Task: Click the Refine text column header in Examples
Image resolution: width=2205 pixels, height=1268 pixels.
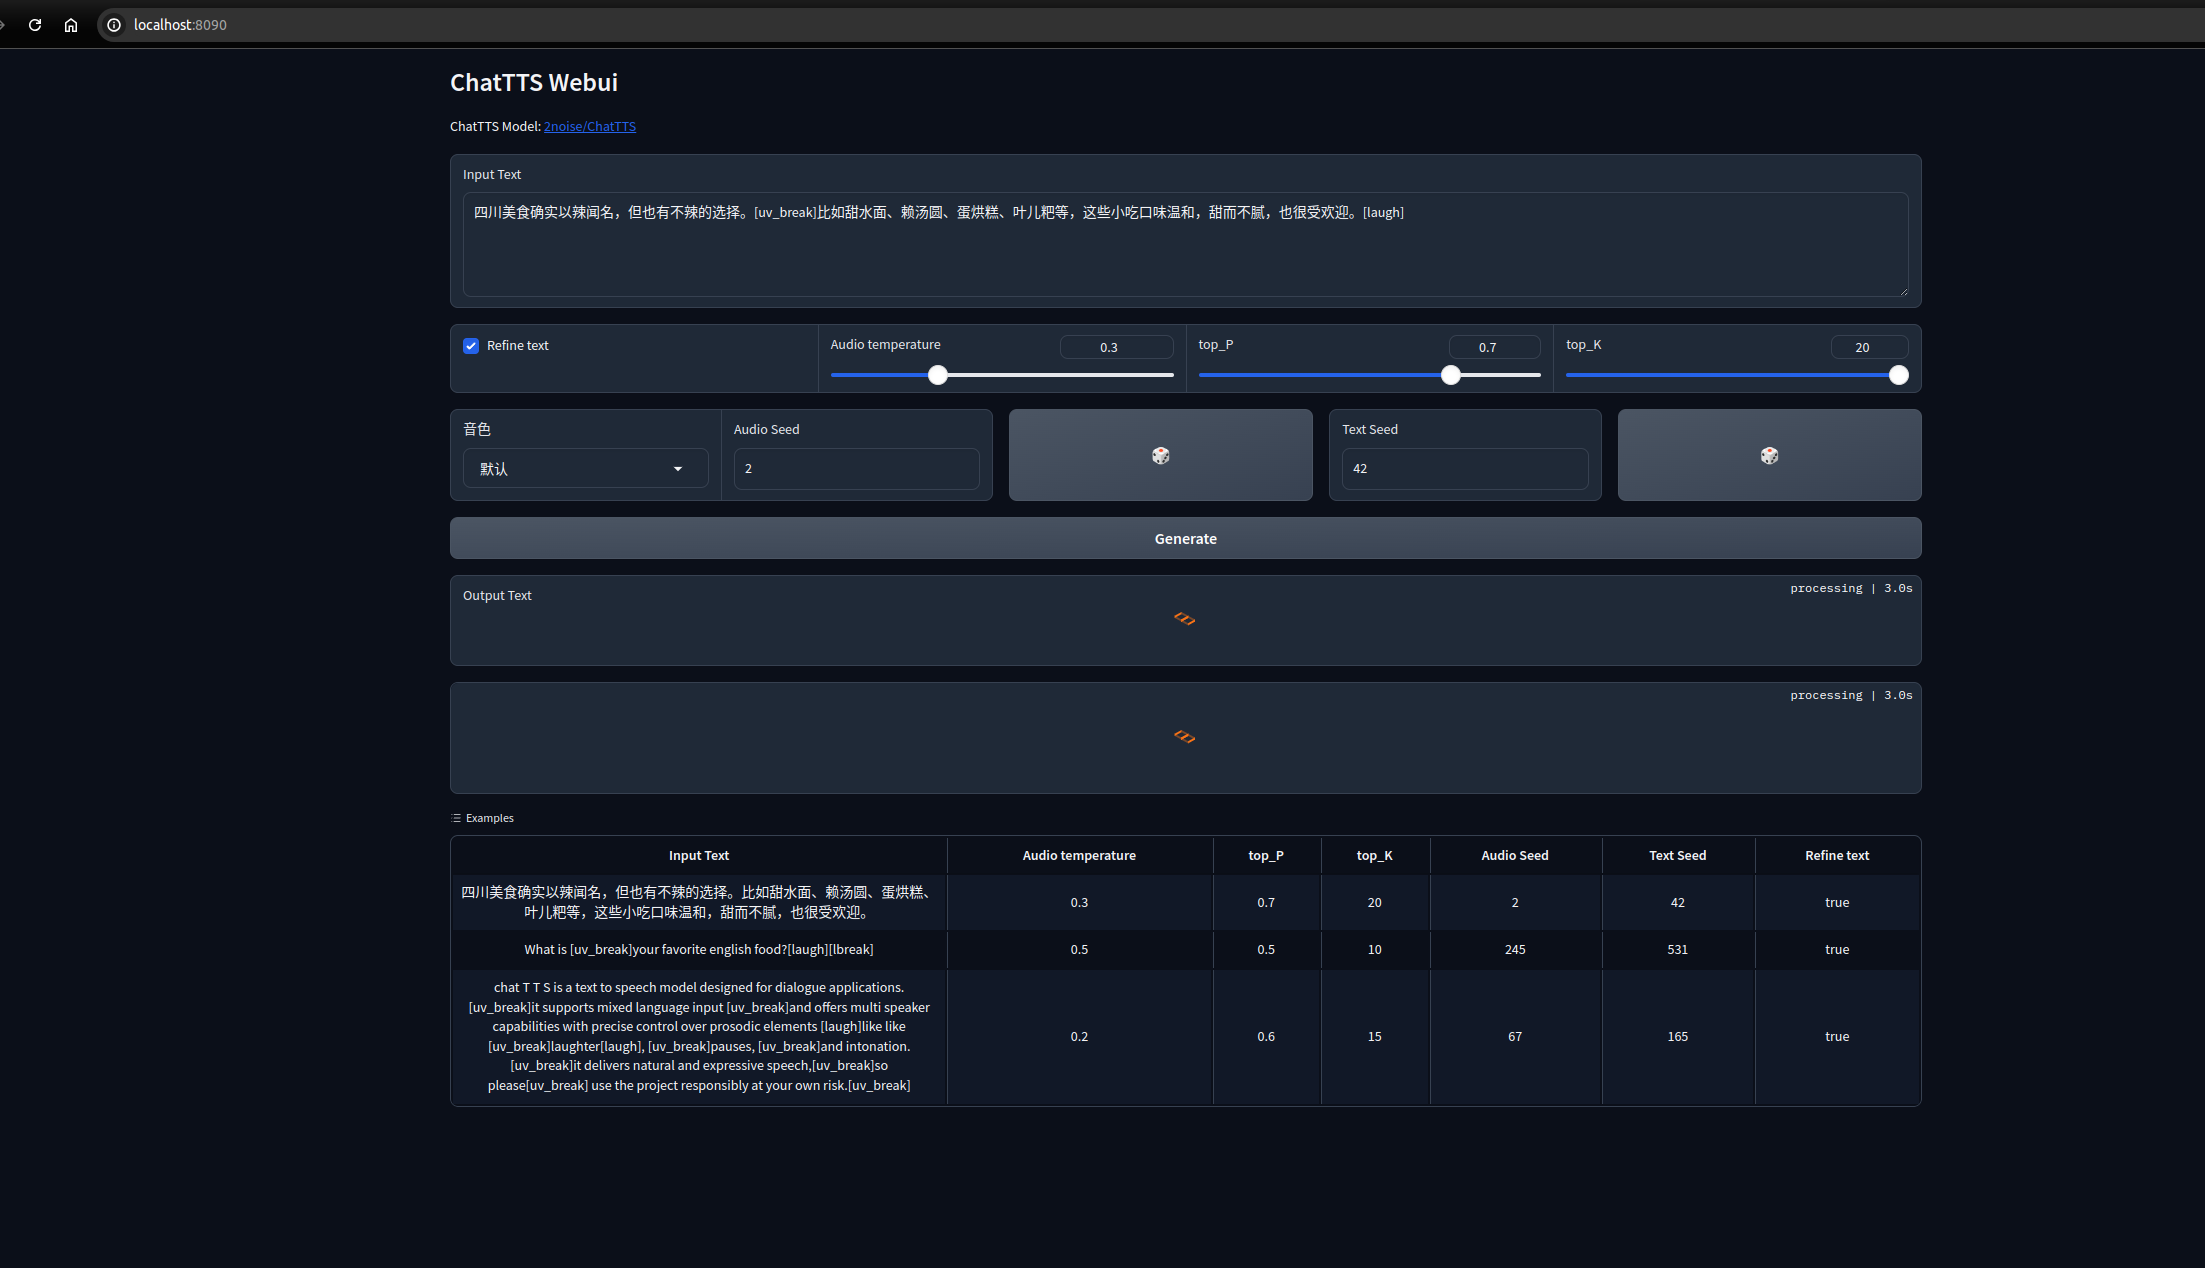Action: click(x=1837, y=856)
